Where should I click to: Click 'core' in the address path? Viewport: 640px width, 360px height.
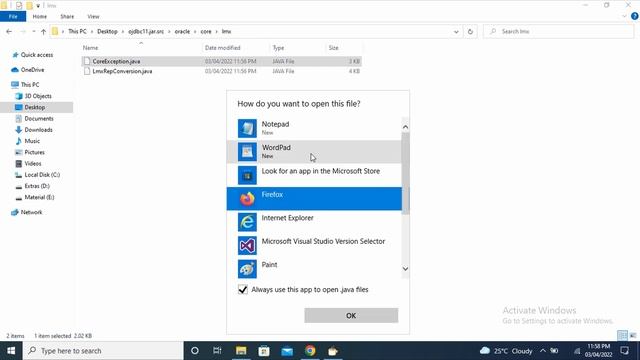[206, 31]
